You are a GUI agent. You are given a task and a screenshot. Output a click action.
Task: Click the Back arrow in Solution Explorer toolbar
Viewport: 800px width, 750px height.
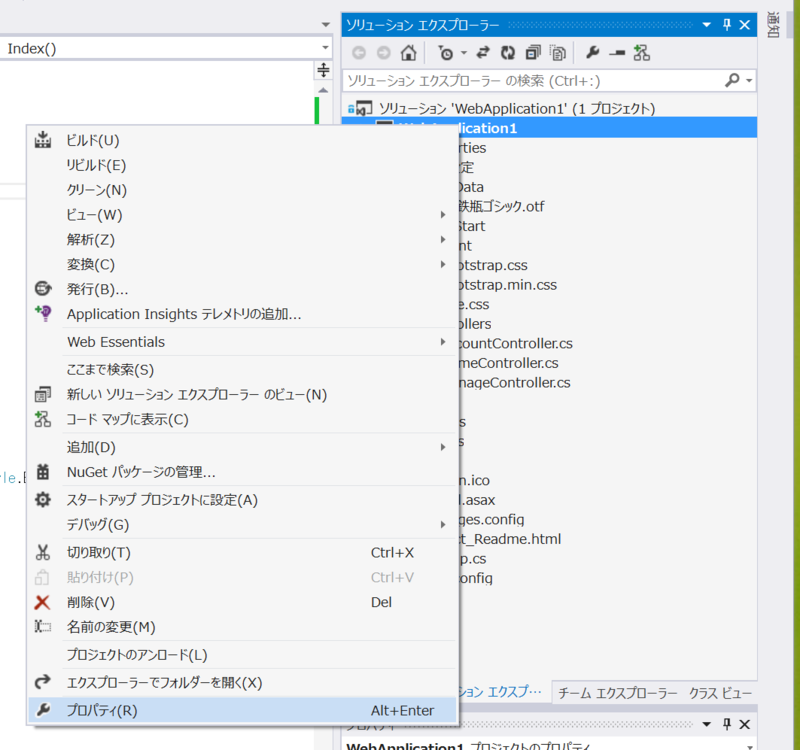click(359, 53)
